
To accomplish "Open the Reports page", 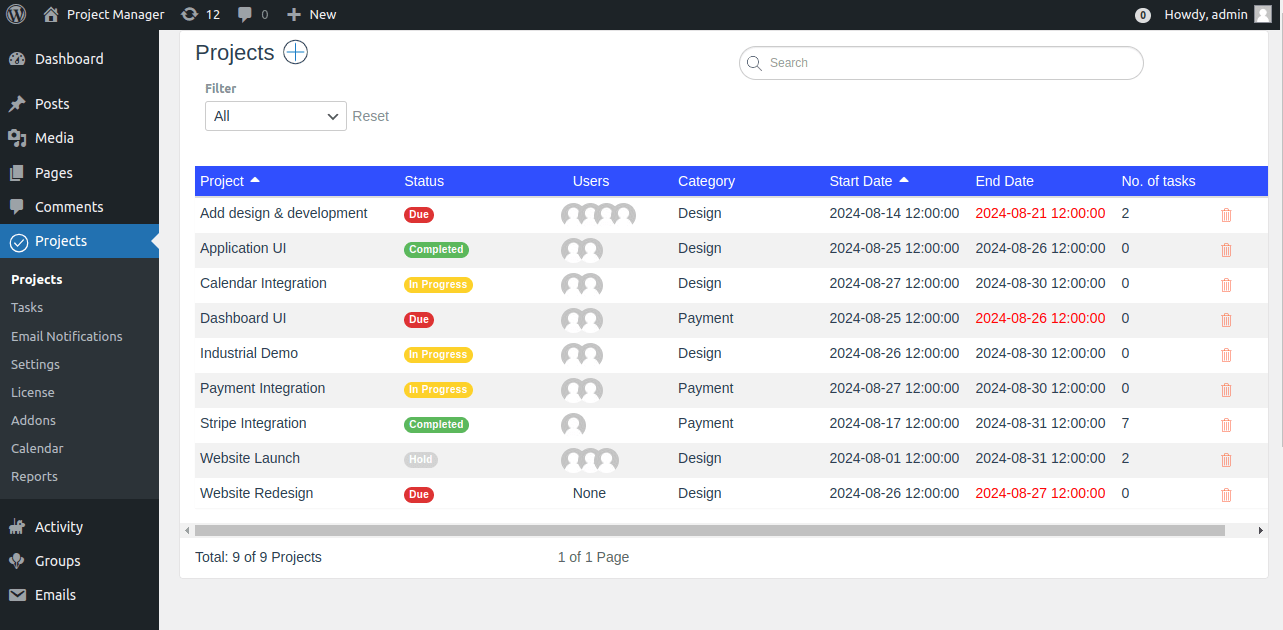I will (x=34, y=476).
